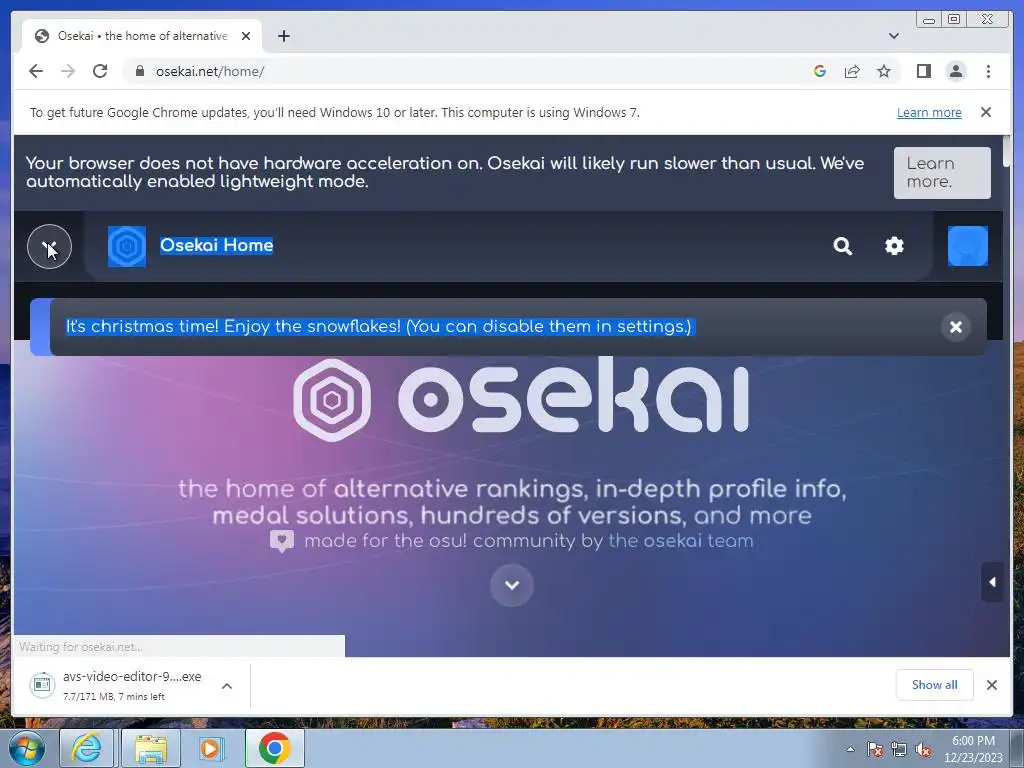
Task: Open the Osekai search icon
Action: [842, 246]
